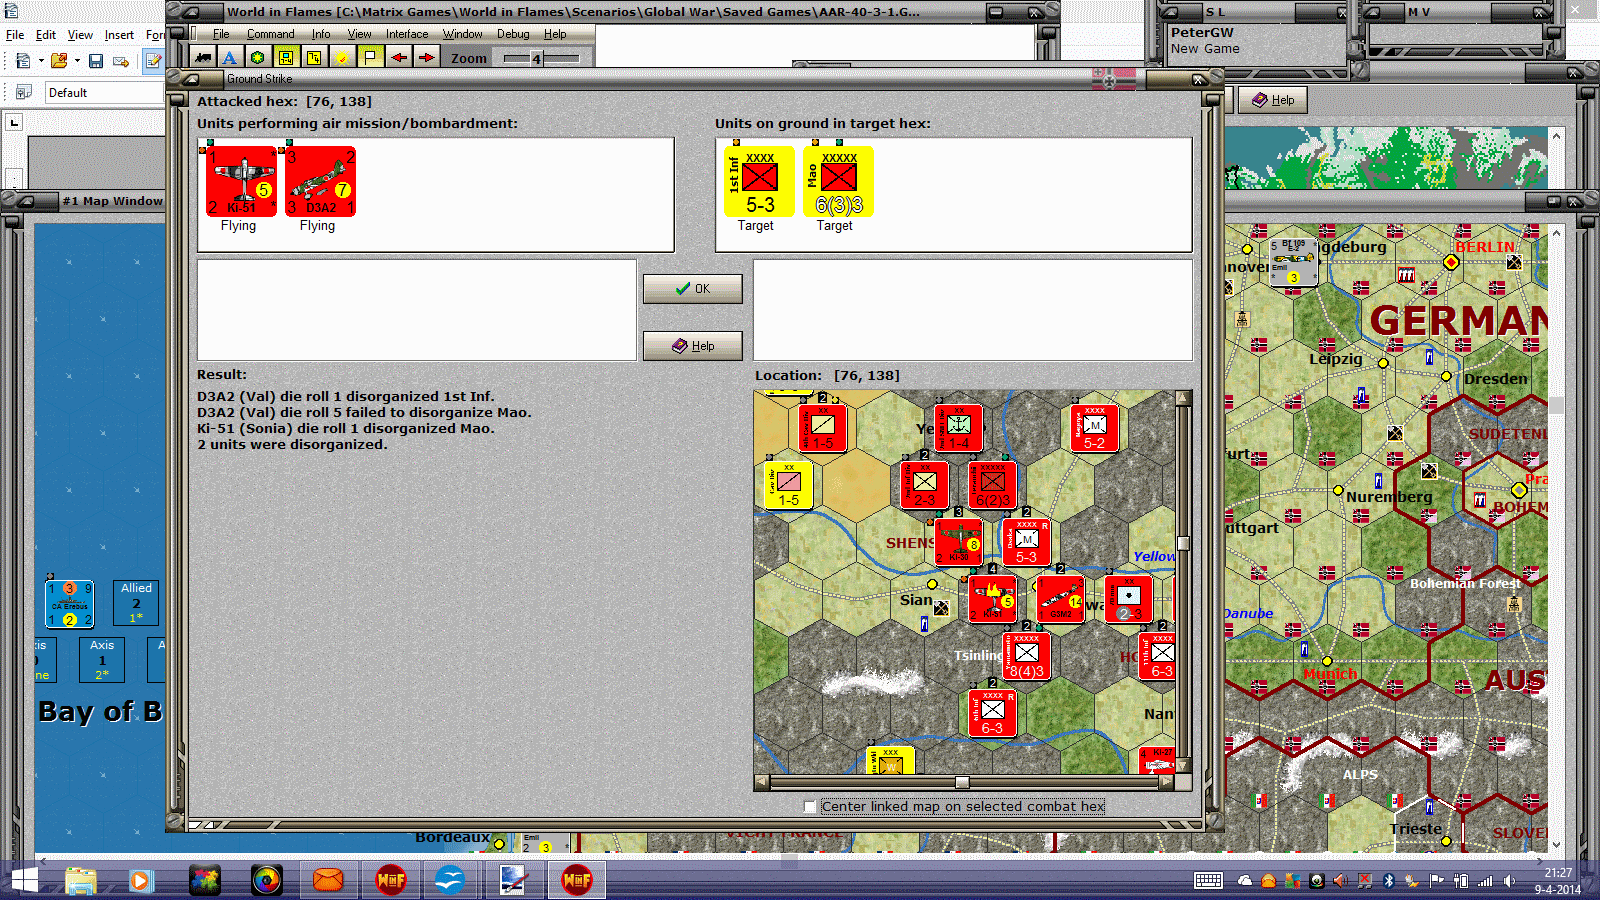Image resolution: width=1600 pixels, height=900 pixels.
Task: Select the Ki-51 Sonia aircraft counter
Action: click(x=241, y=181)
